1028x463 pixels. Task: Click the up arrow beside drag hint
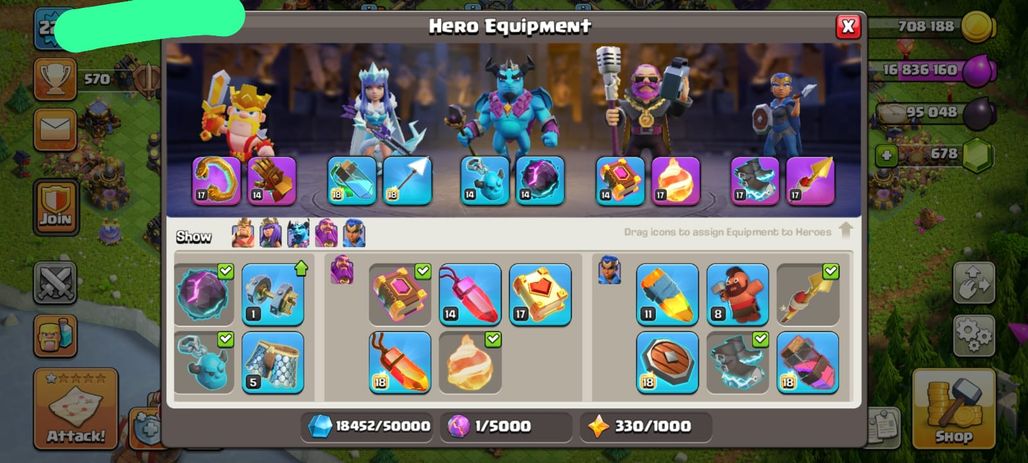pos(846,231)
